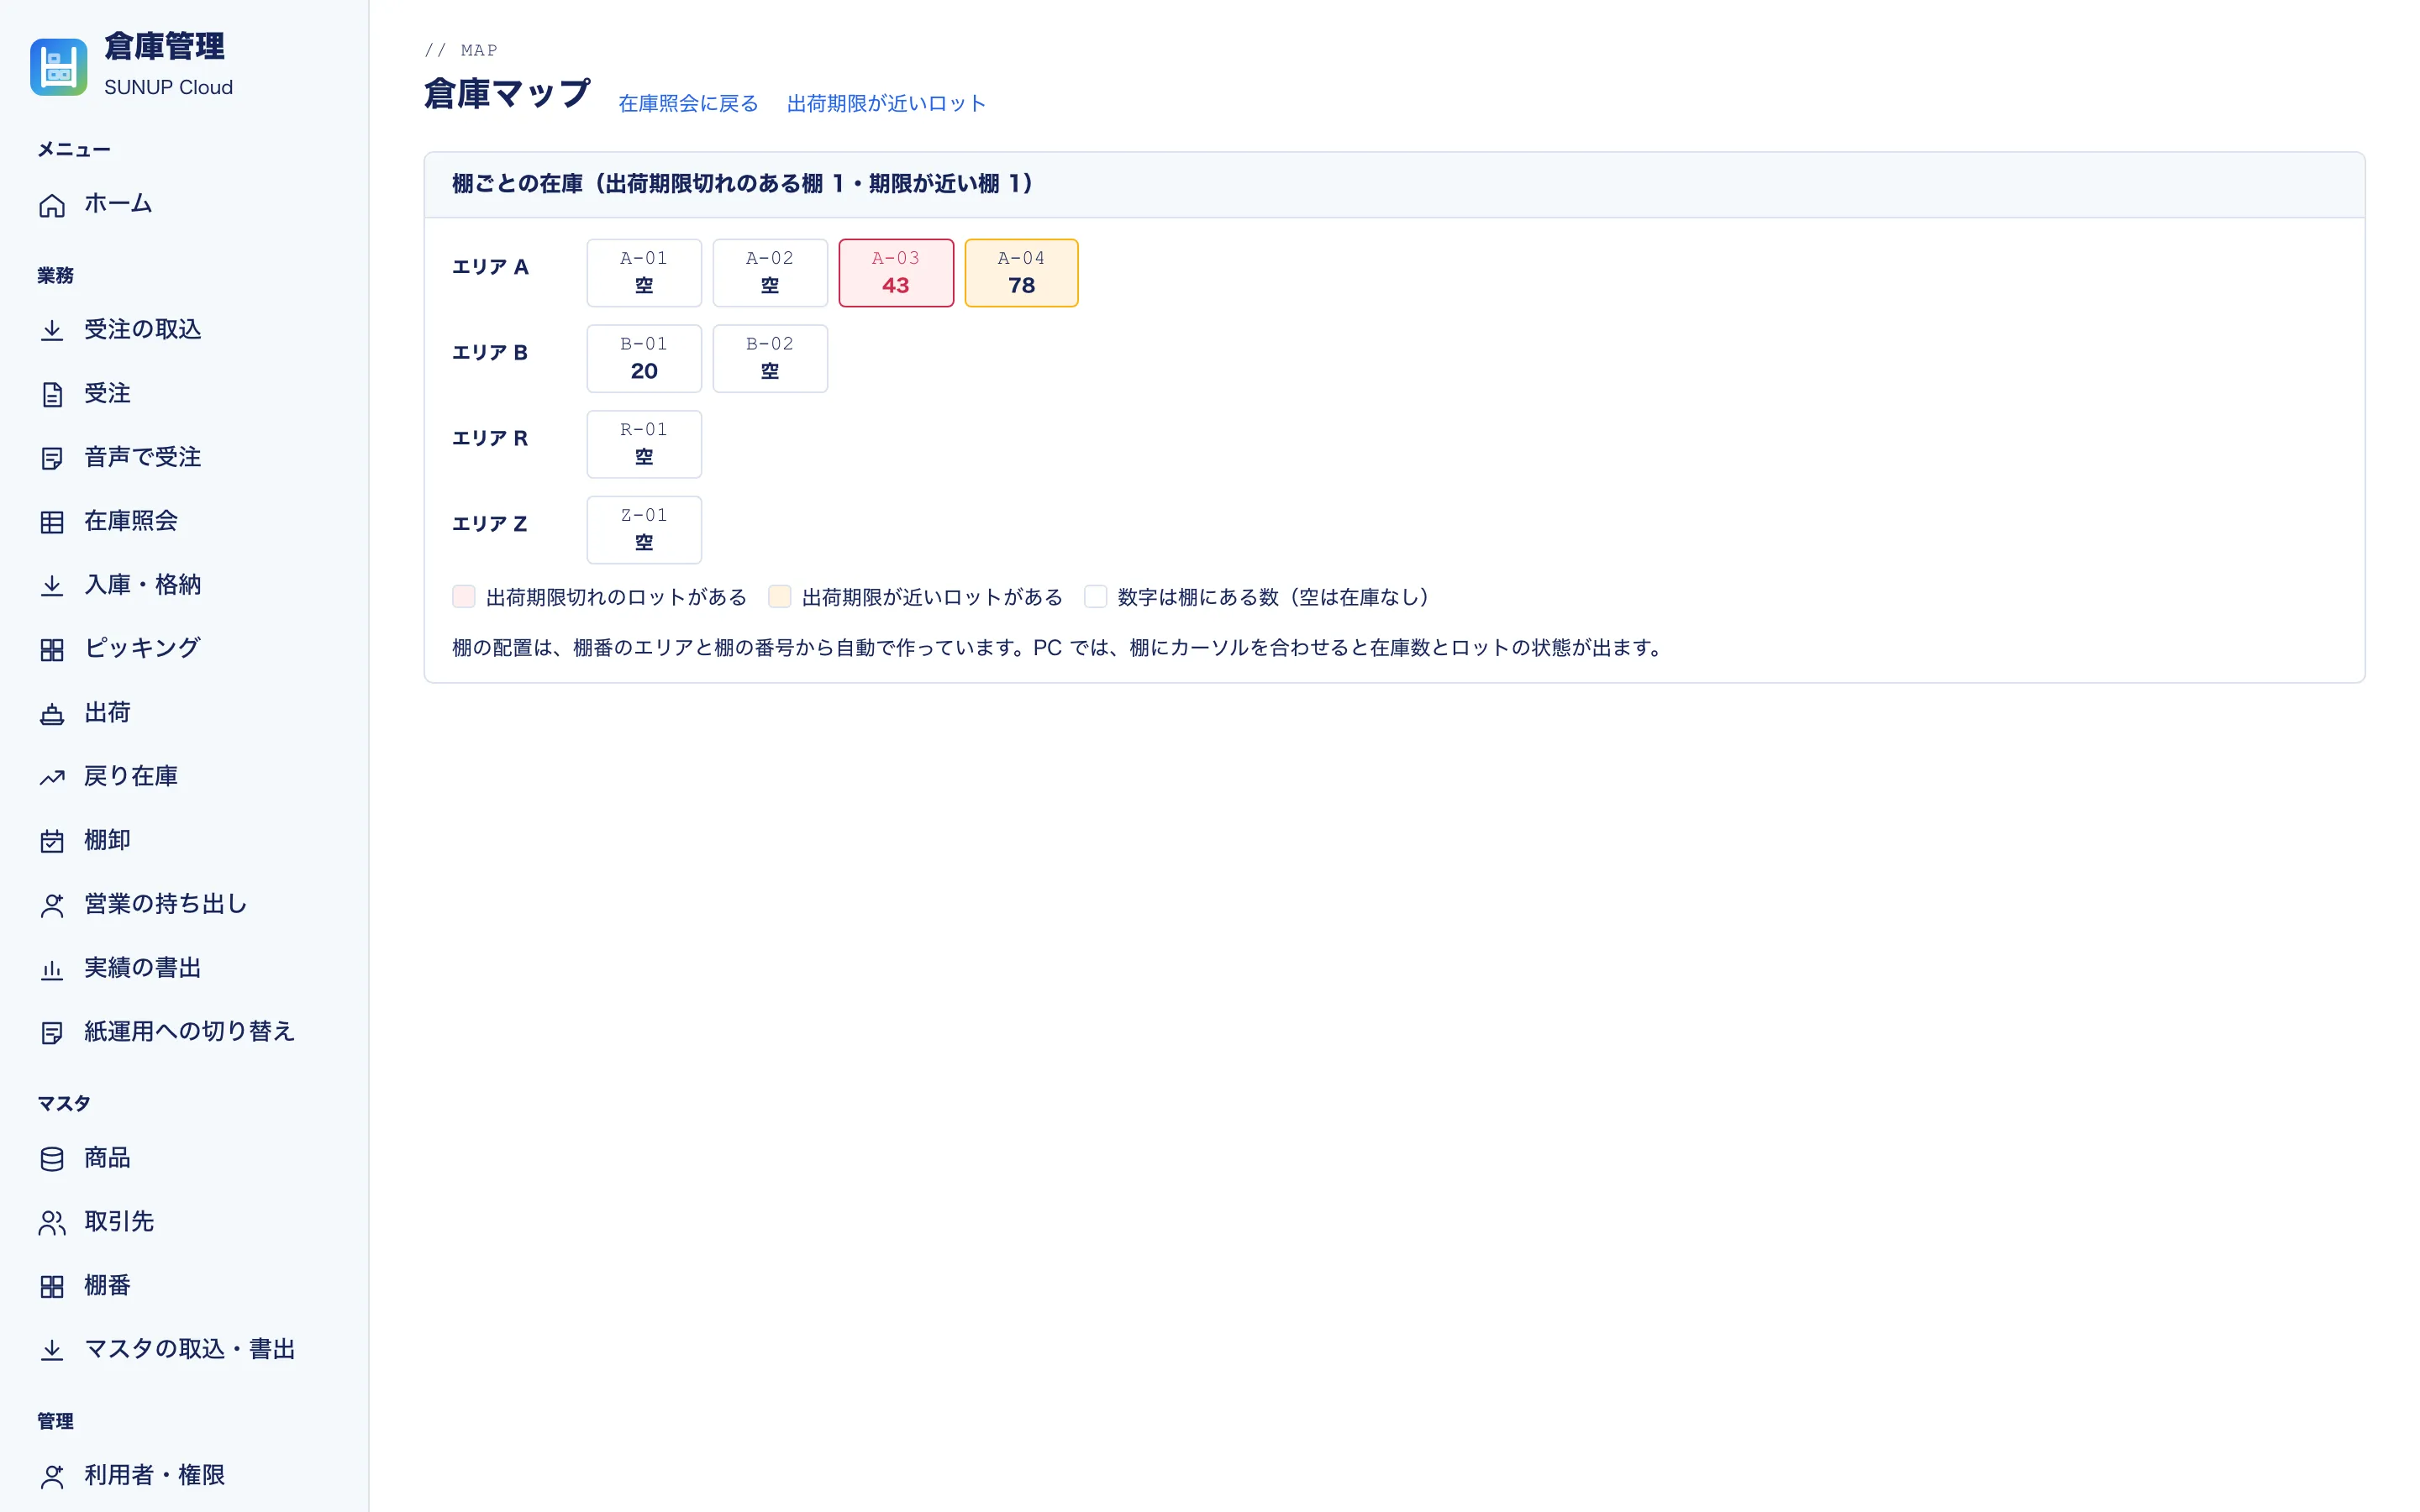Click the 在庫照会 table icon
Screen dimensions: 2420x1512
tap(52, 522)
